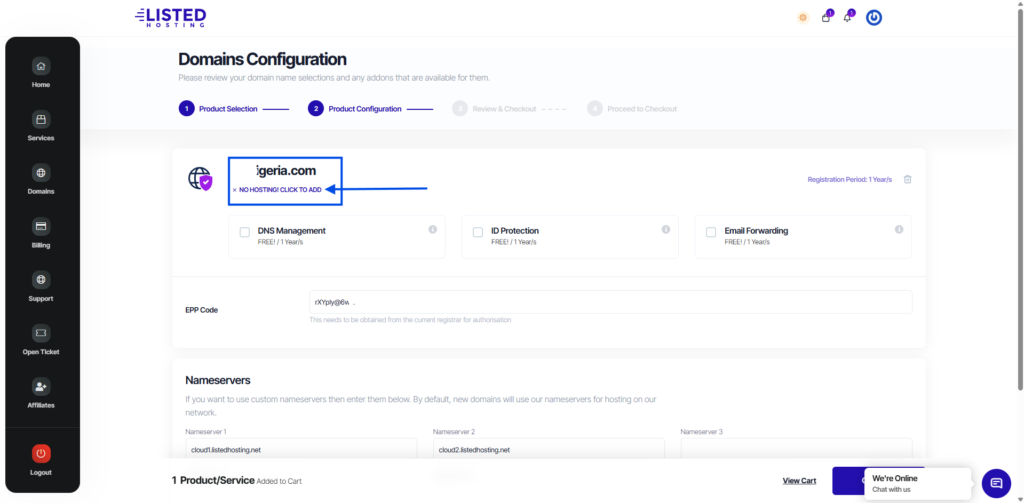Viewport: 1024px width, 503px height.
Task: Click the Home icon in sidebar
Action: pyautogui.click(x=40, y=66)
